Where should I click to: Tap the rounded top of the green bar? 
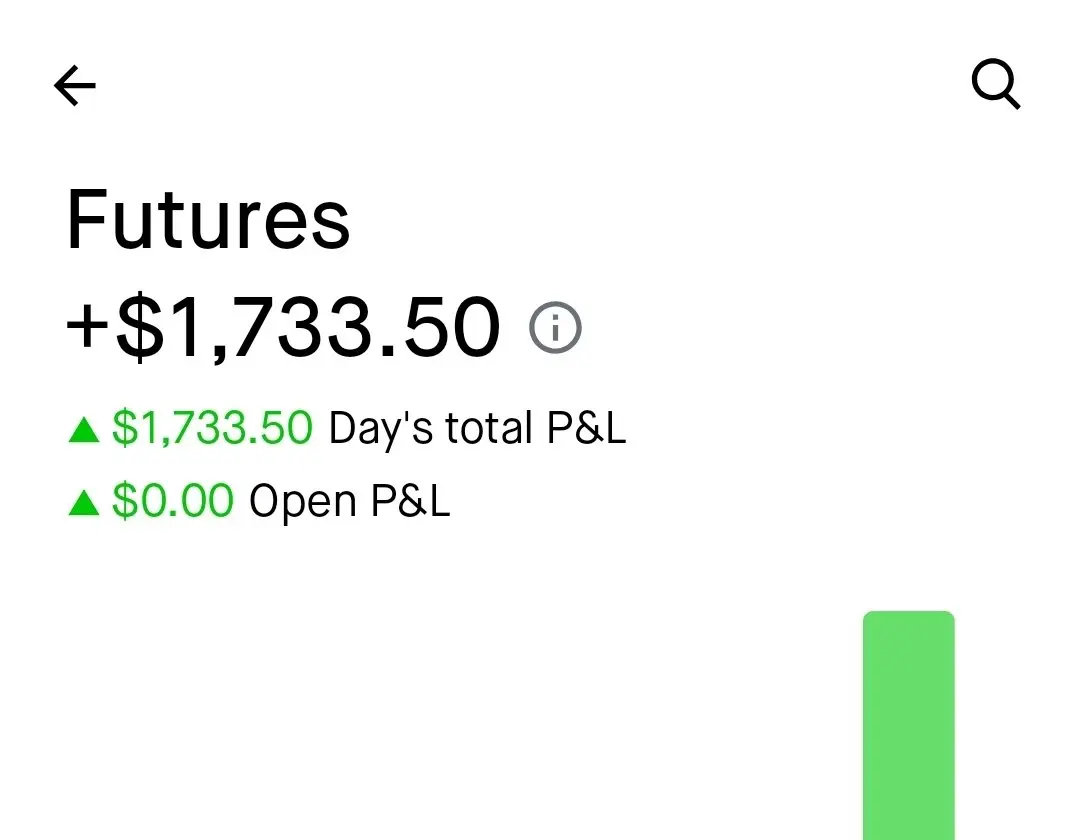908,622
